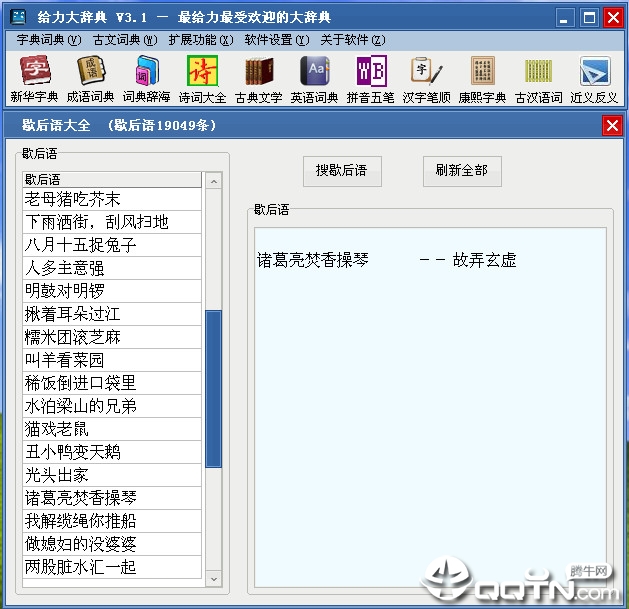This screenshot has height=609, width=629.
Task: Launch the 词典辞海 toolbar icon
Action: (146, 79)
